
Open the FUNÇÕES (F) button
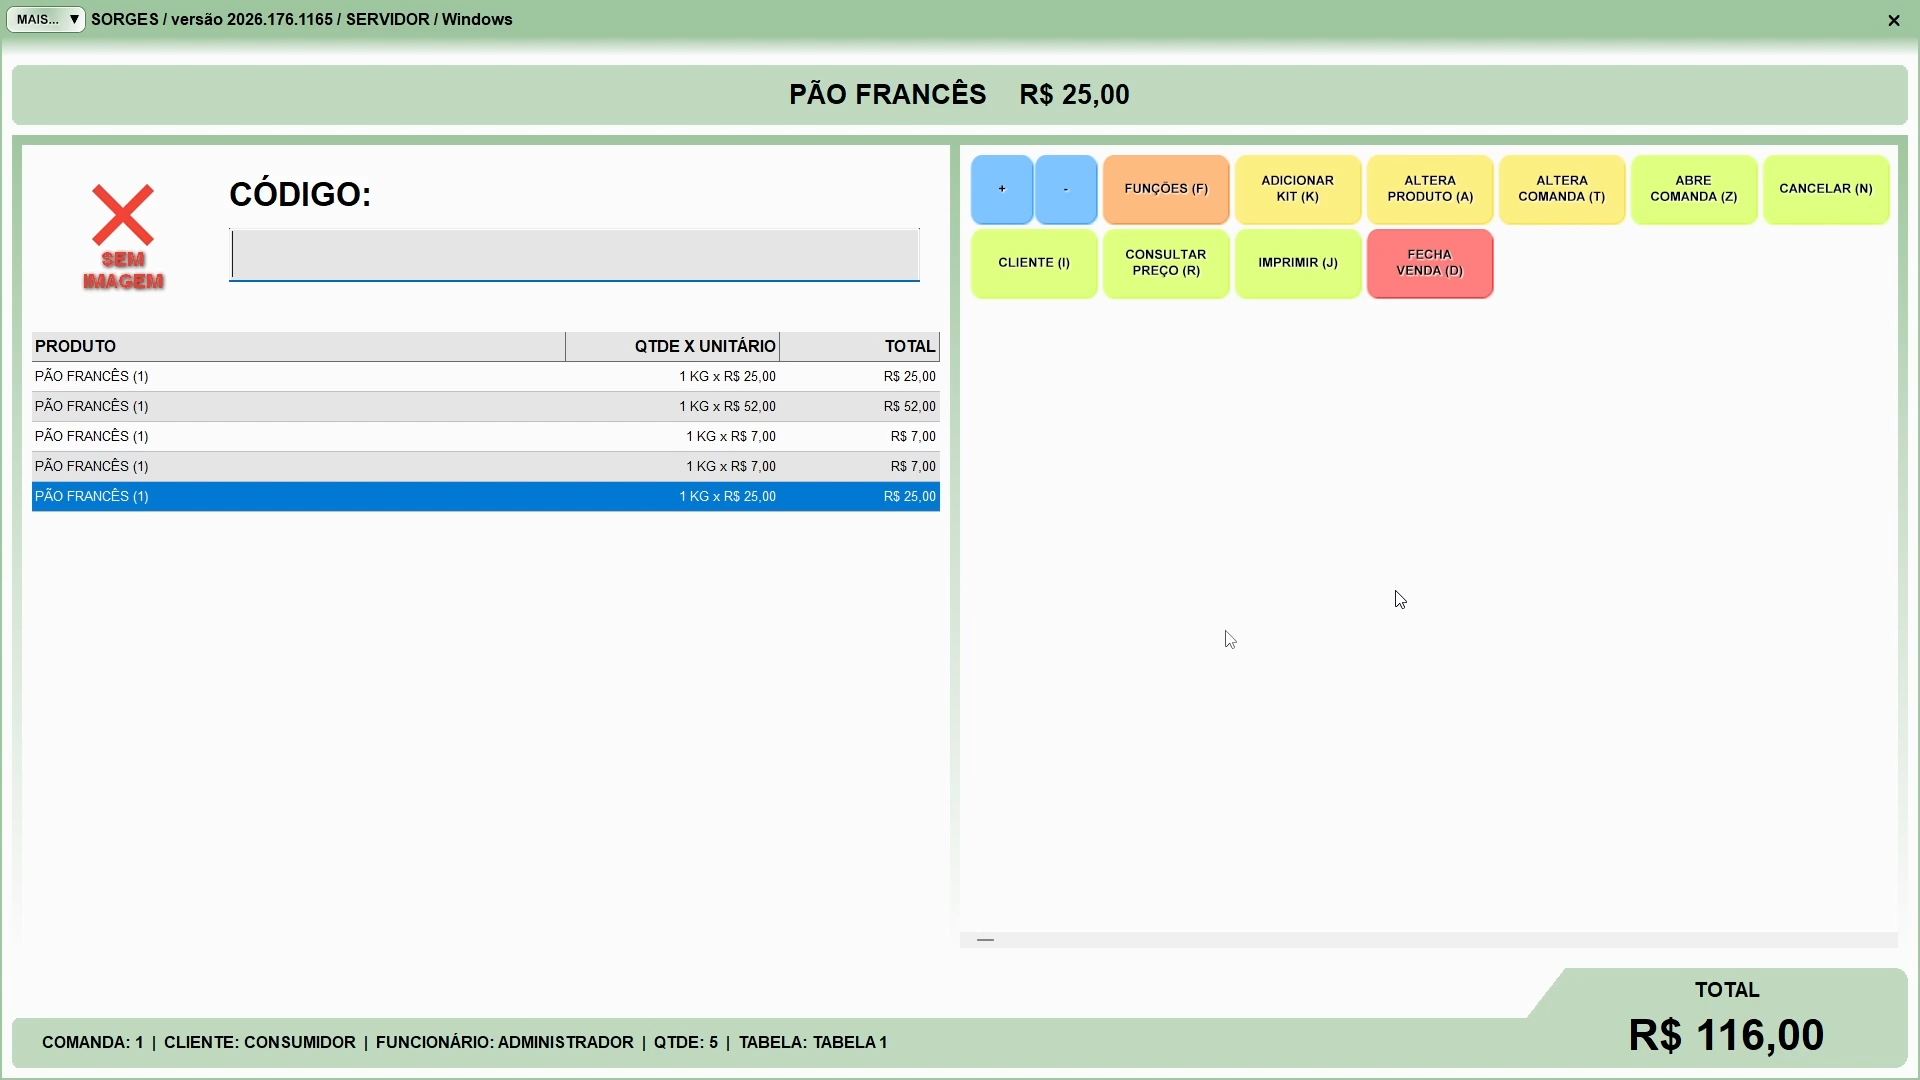(x=1166, y=189)
